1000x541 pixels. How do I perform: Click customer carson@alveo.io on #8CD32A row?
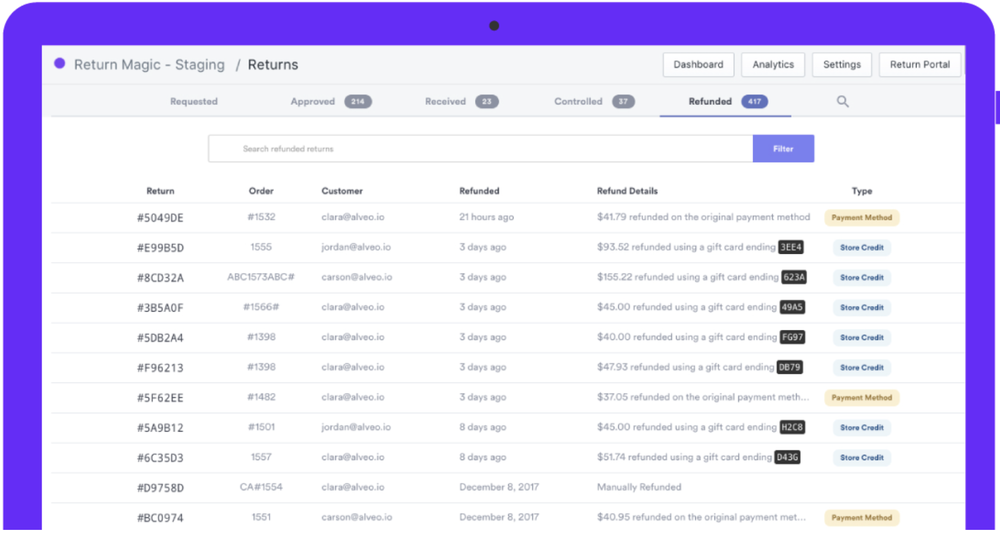(x=357, y=277)
